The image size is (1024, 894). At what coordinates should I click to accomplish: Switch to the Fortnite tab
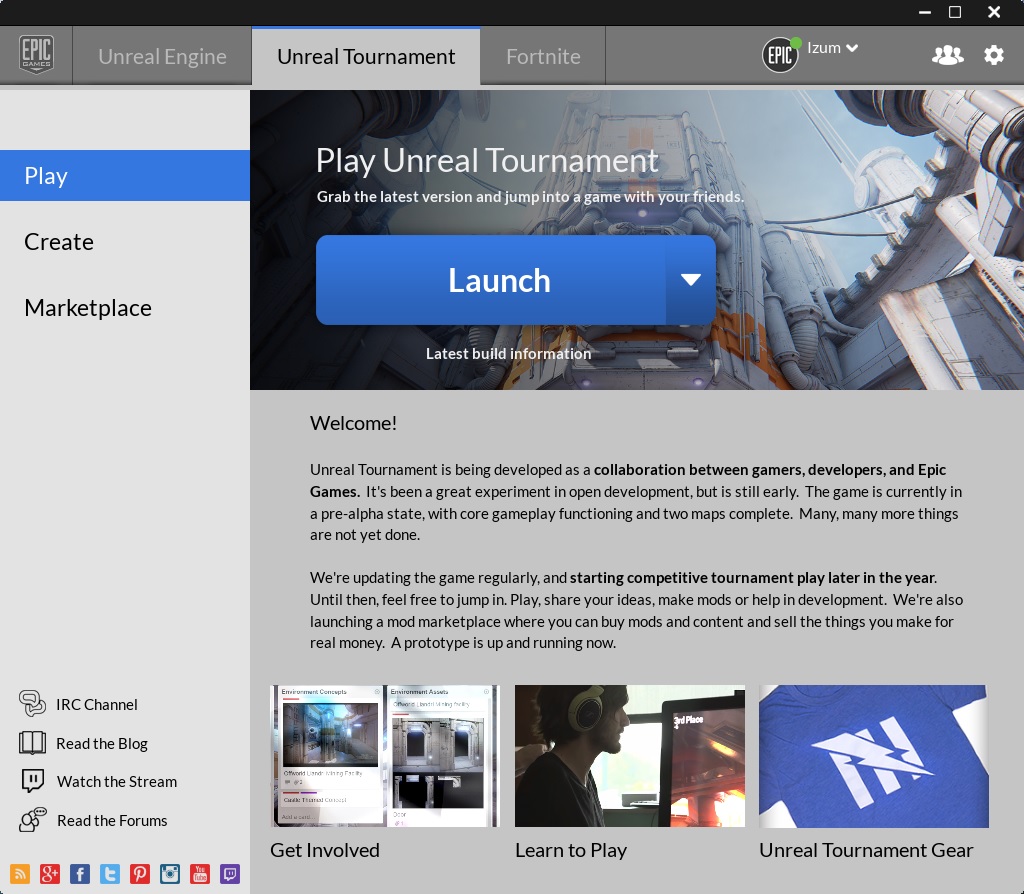point(543,57)
